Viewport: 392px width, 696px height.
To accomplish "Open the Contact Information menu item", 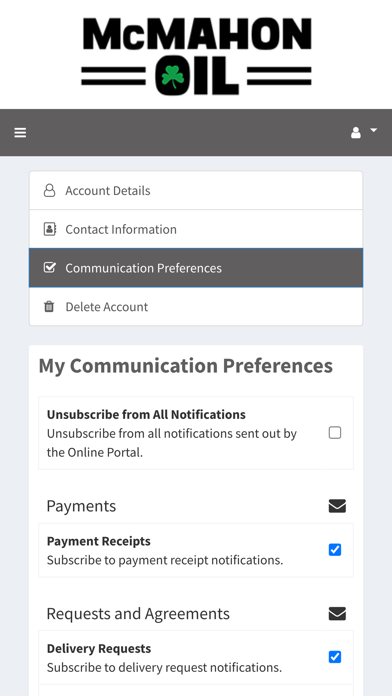I will coord(196,229).
